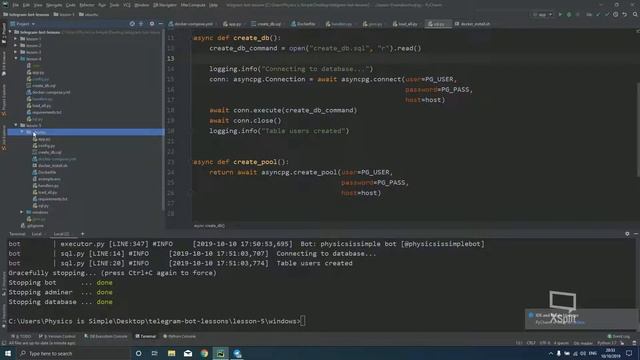Collapse the highlighted folder under lesson-5
This screenshot has height=360, width=640.
pos(22,132)
